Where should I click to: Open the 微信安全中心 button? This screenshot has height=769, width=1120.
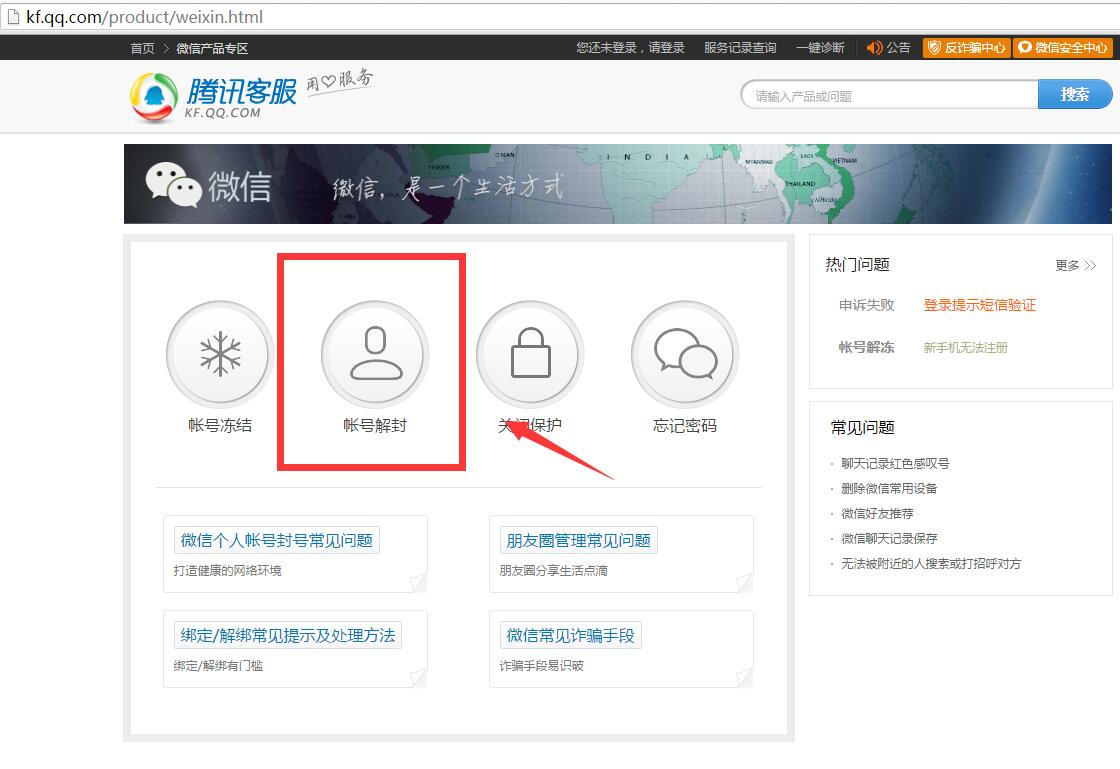1062,48
